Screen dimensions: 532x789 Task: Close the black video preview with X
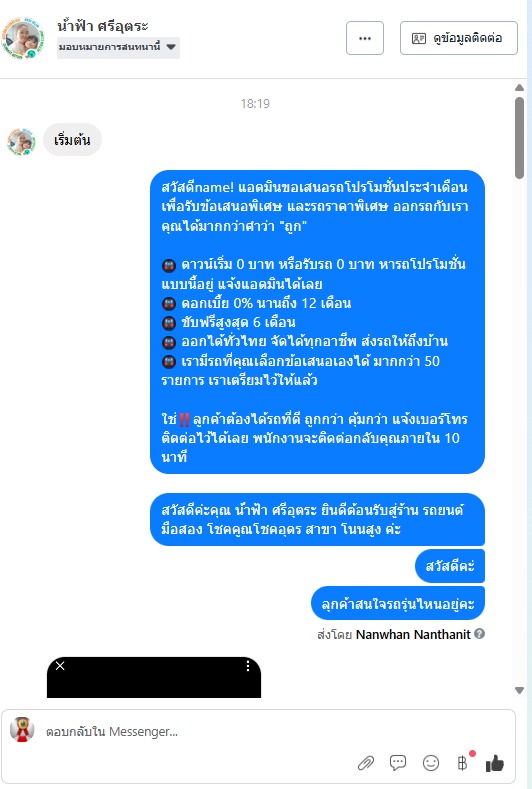(x=60, y=666)
